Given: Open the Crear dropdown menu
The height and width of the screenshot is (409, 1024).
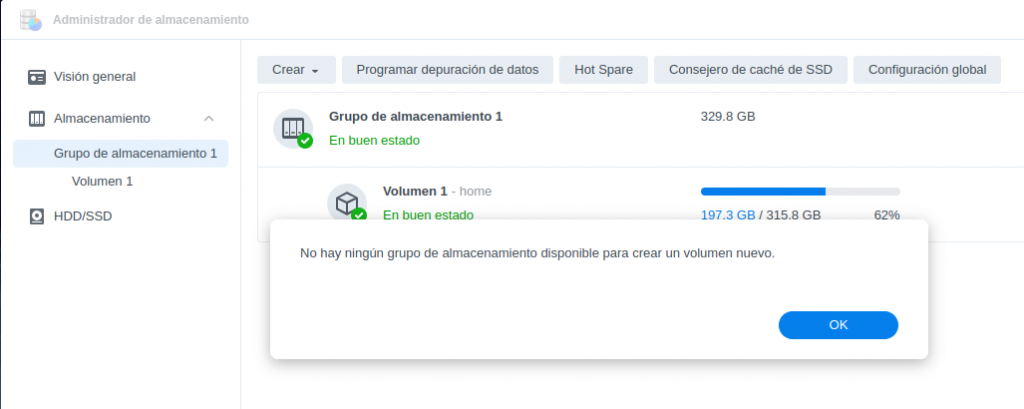Looking at the screenshot, I should pyautogui.click(x=296, y=70).
